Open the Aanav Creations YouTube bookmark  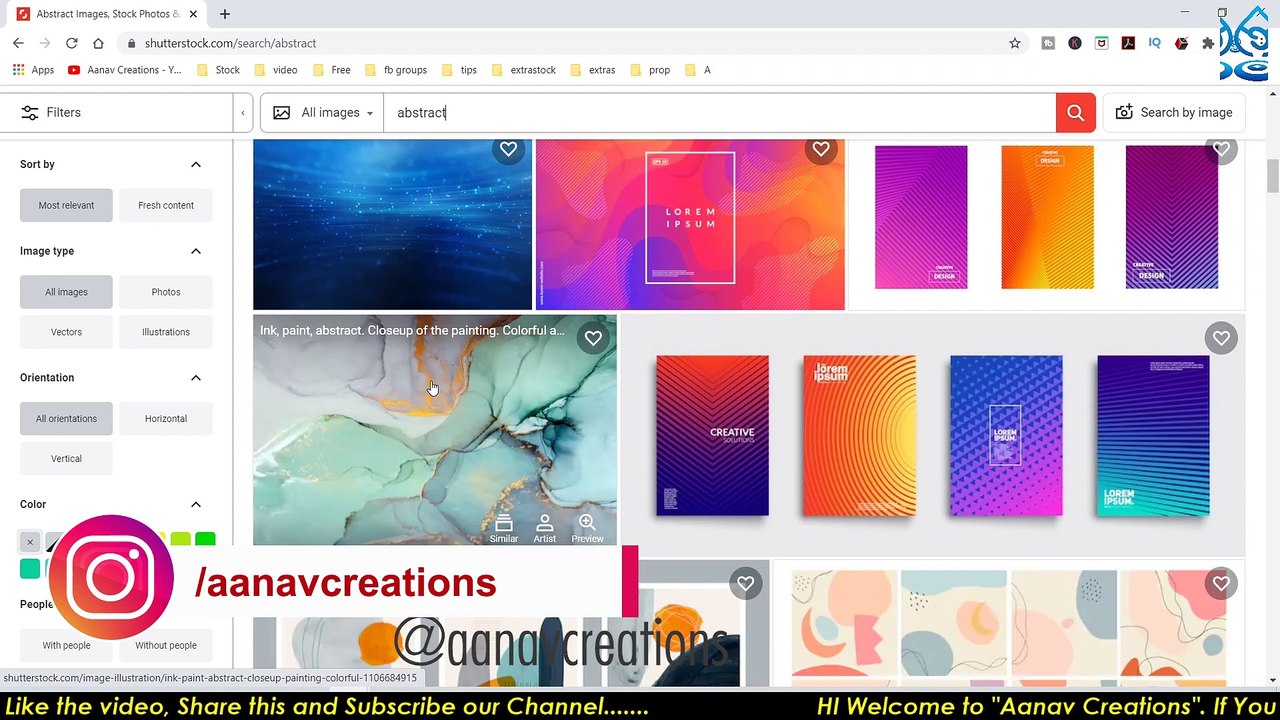[125, 70]
